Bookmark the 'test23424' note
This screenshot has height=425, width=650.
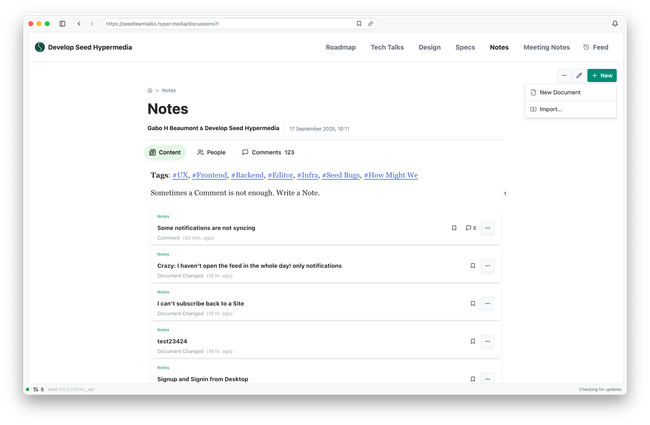[473, 341]
